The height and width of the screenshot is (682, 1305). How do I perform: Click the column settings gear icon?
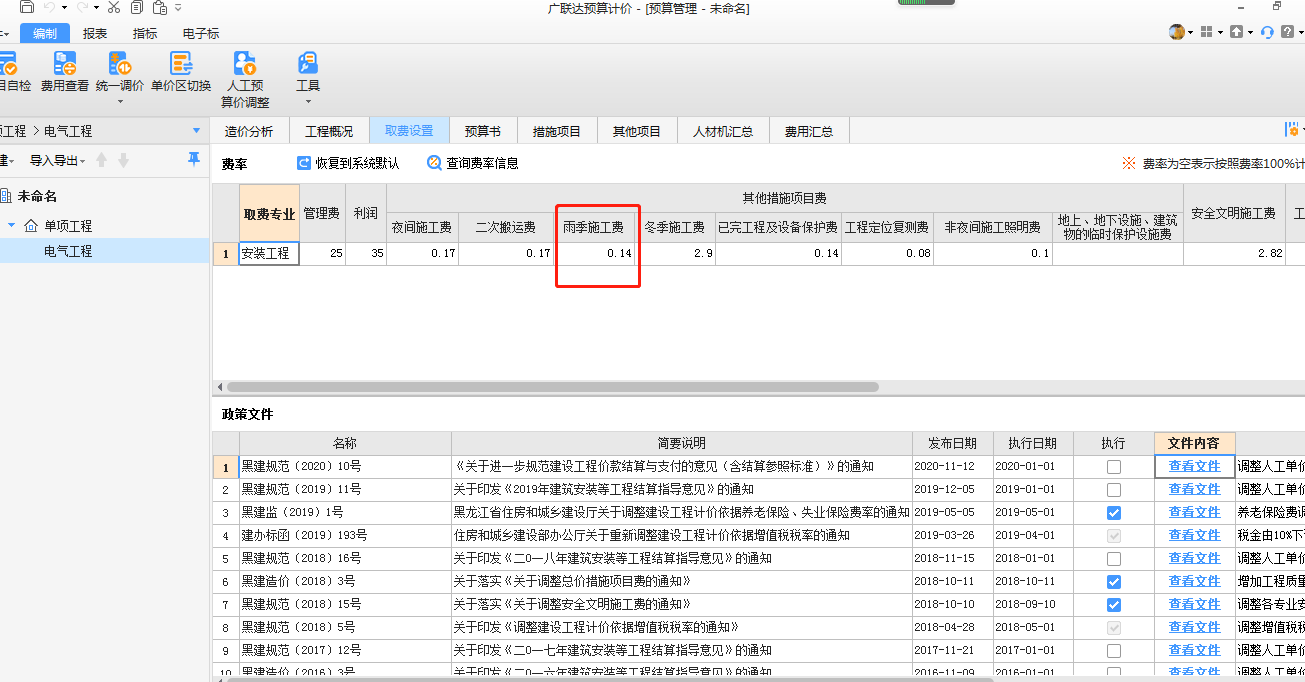tap(1292, 130)
